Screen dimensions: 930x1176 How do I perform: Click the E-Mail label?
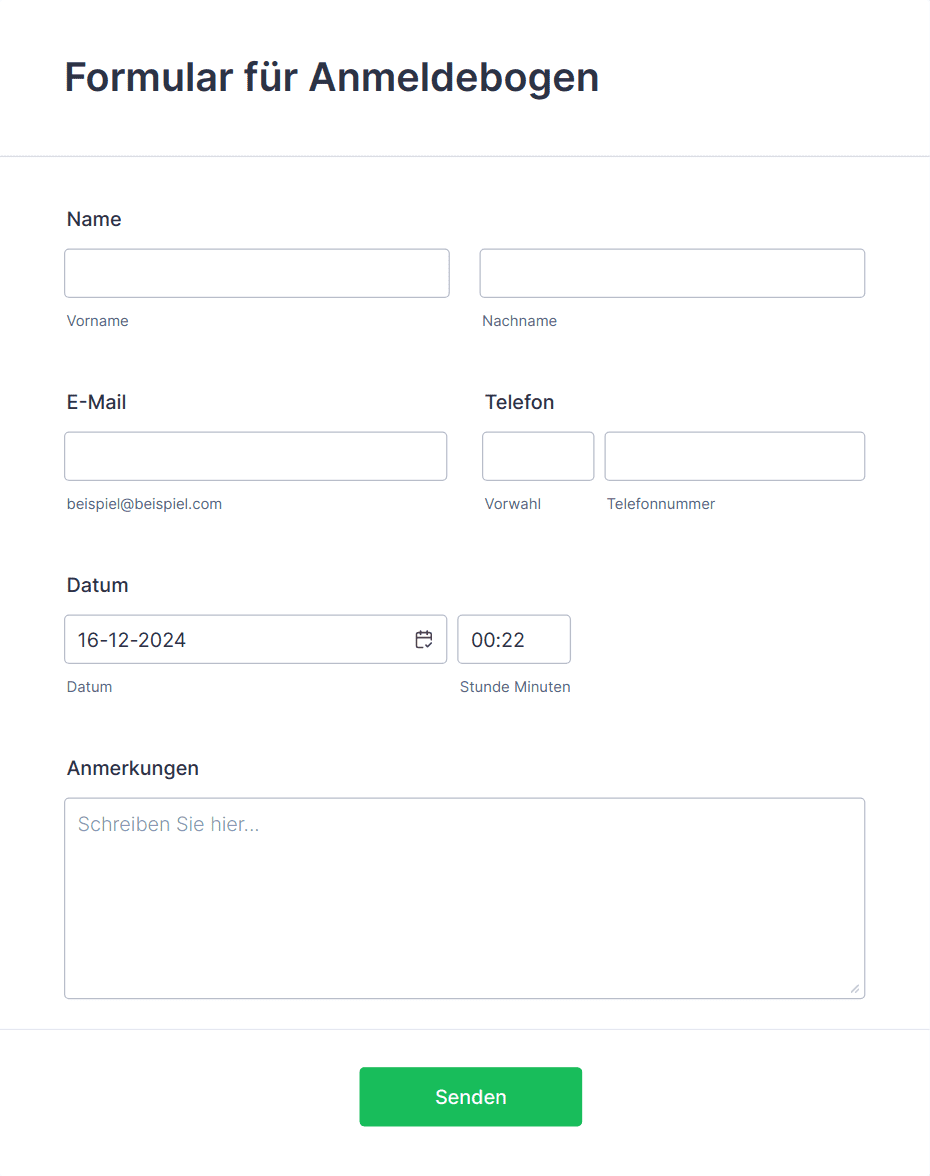(97, 402)
